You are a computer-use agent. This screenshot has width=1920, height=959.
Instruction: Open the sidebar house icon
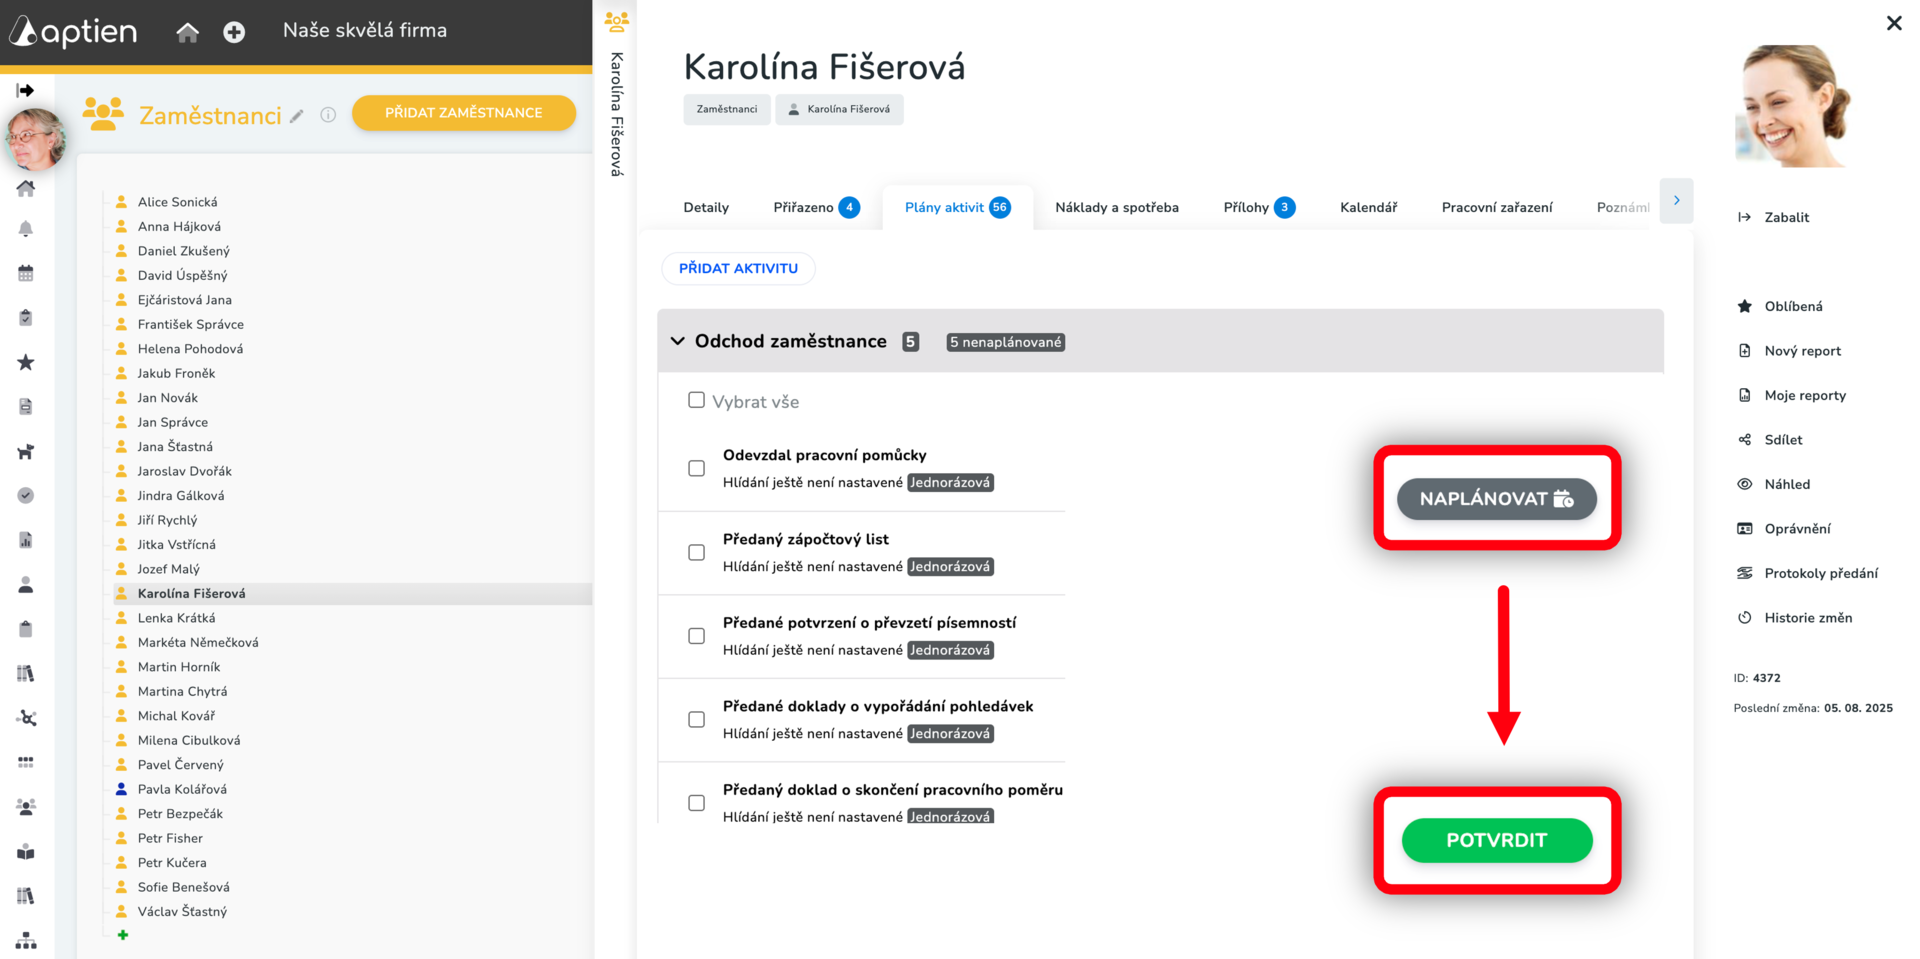point(26,188)
